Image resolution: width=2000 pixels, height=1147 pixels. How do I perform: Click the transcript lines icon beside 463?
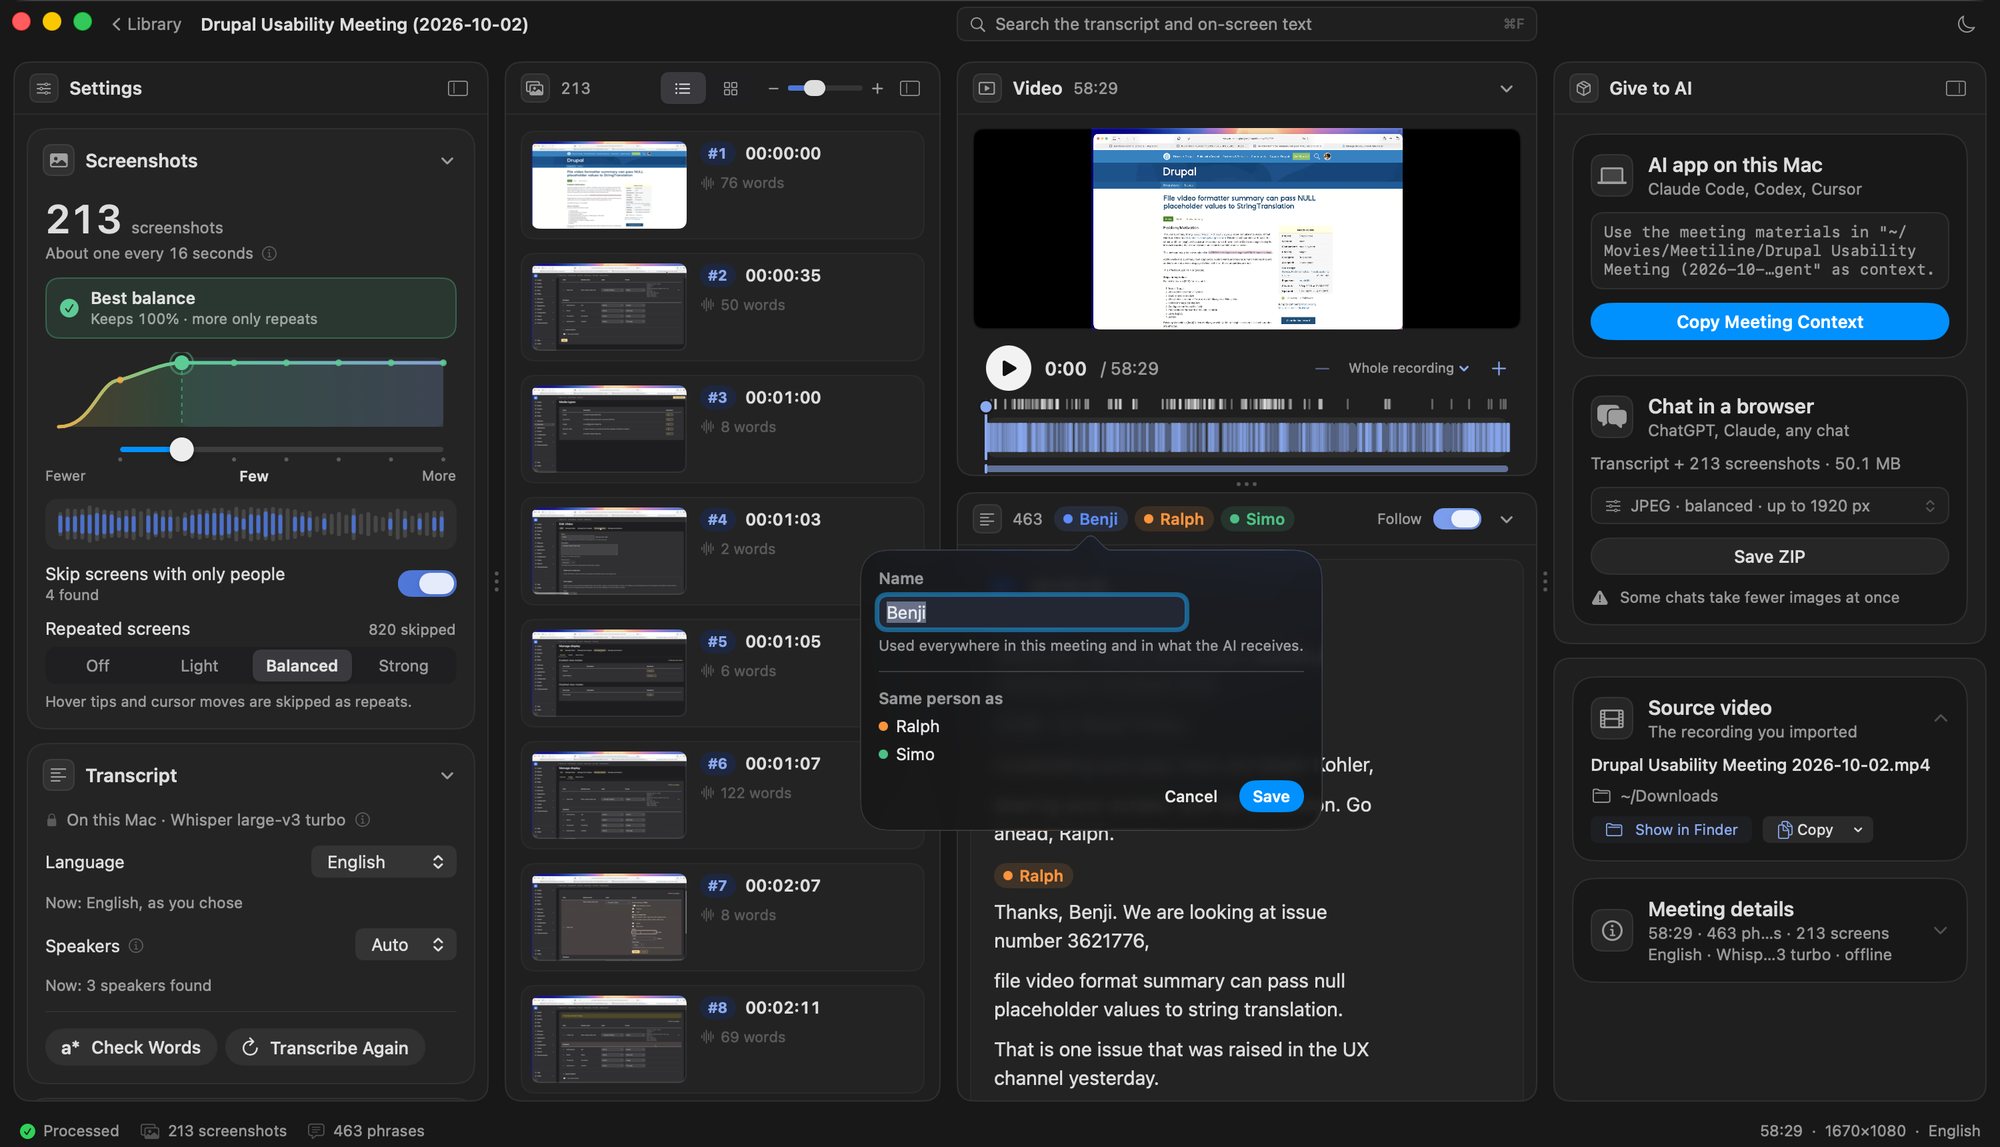point(987,519)
